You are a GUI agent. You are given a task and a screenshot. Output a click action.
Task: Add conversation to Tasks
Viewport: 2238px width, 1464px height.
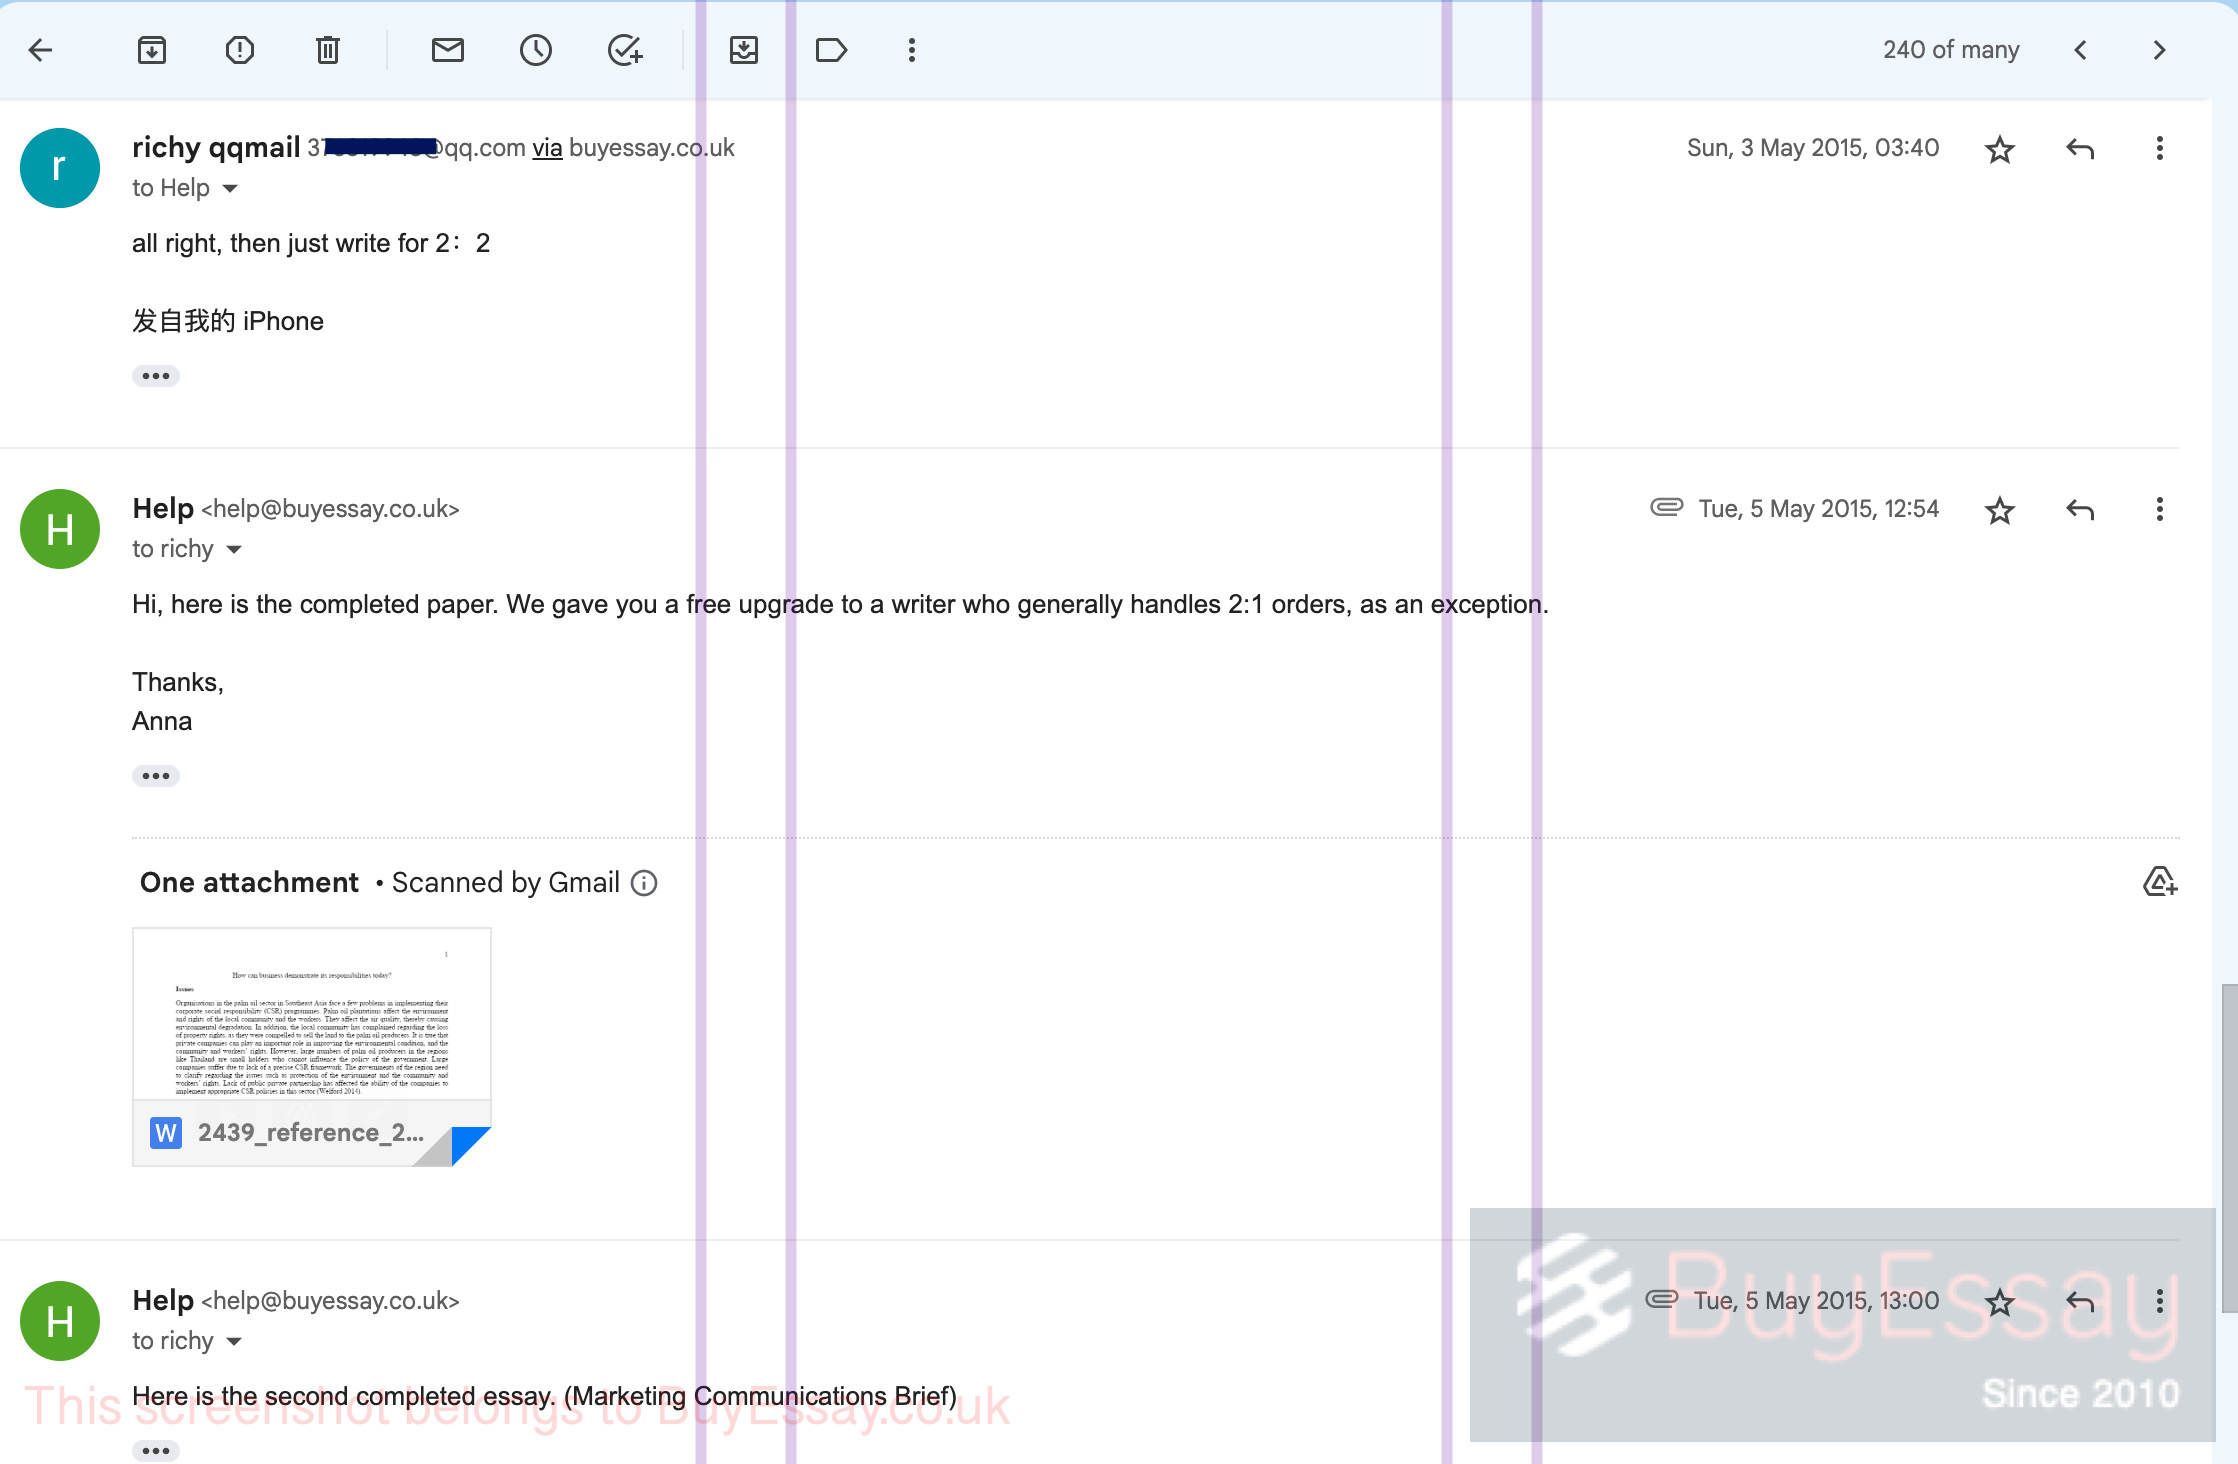tap(625, 50)
